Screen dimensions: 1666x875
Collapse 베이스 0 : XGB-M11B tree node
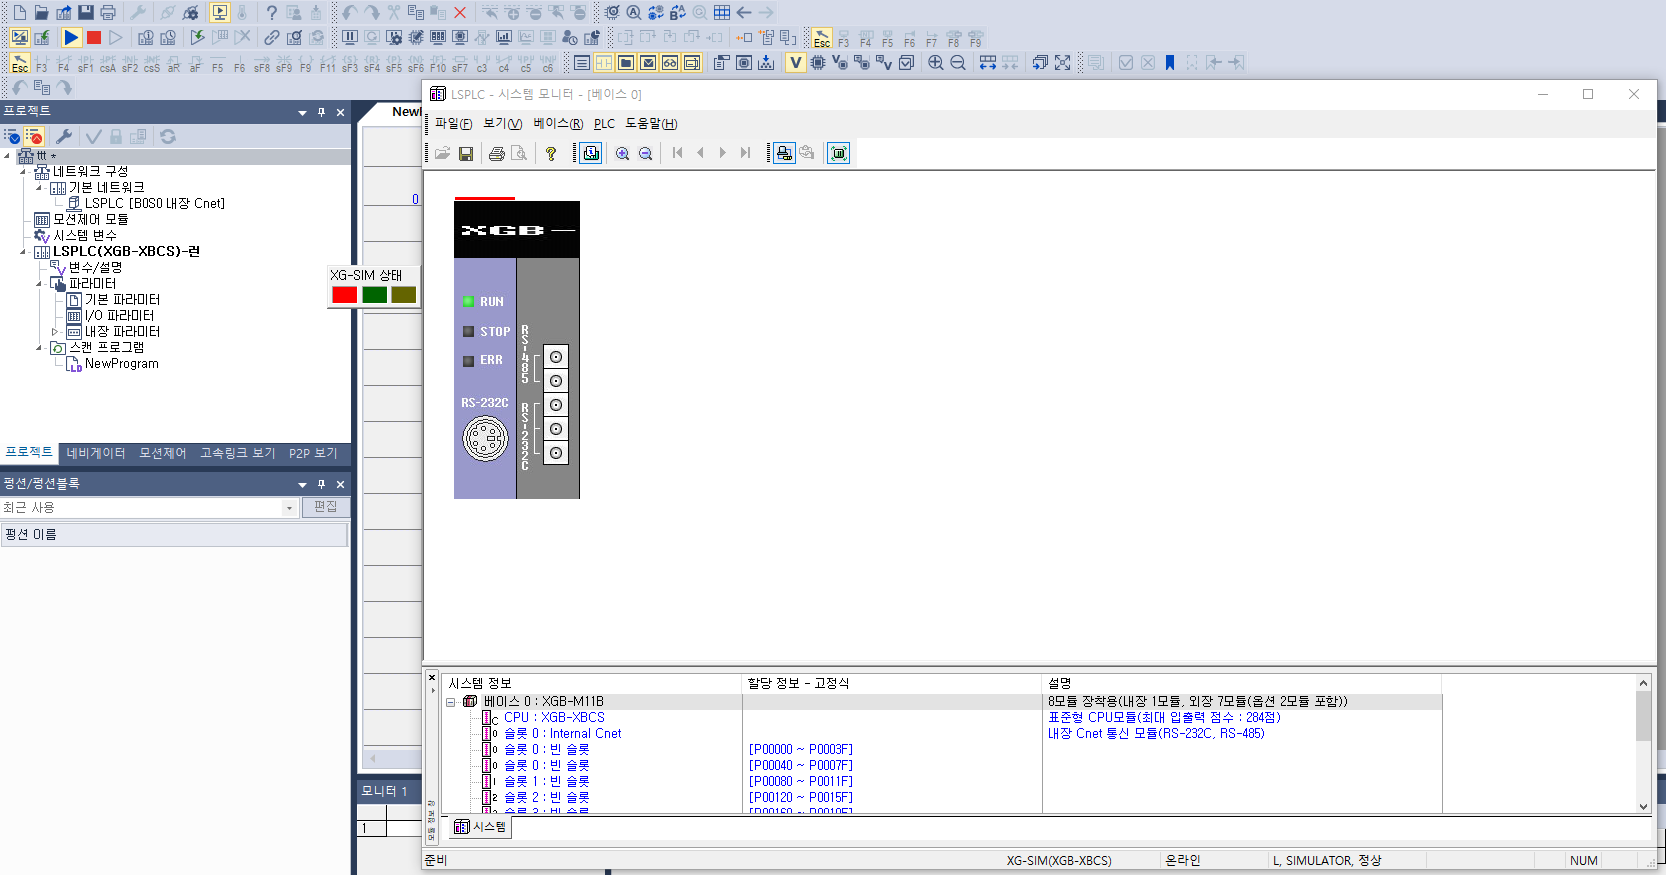point(451,702)
